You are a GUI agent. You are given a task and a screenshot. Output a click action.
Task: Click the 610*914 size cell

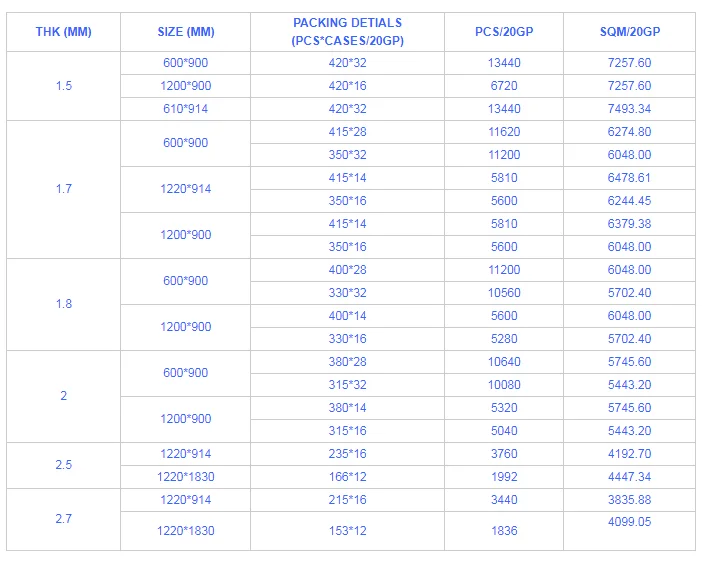pyautogui.click(x=185, y=109)
